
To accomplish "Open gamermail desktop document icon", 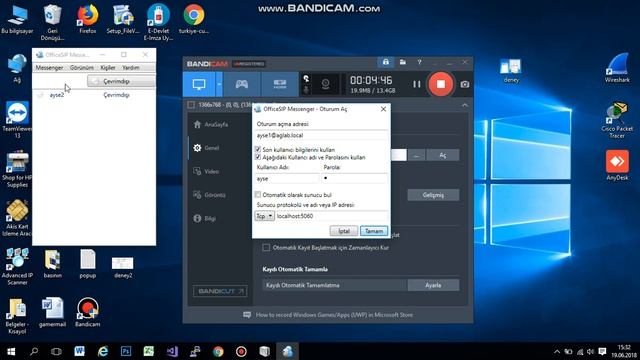I will (52, 313).
